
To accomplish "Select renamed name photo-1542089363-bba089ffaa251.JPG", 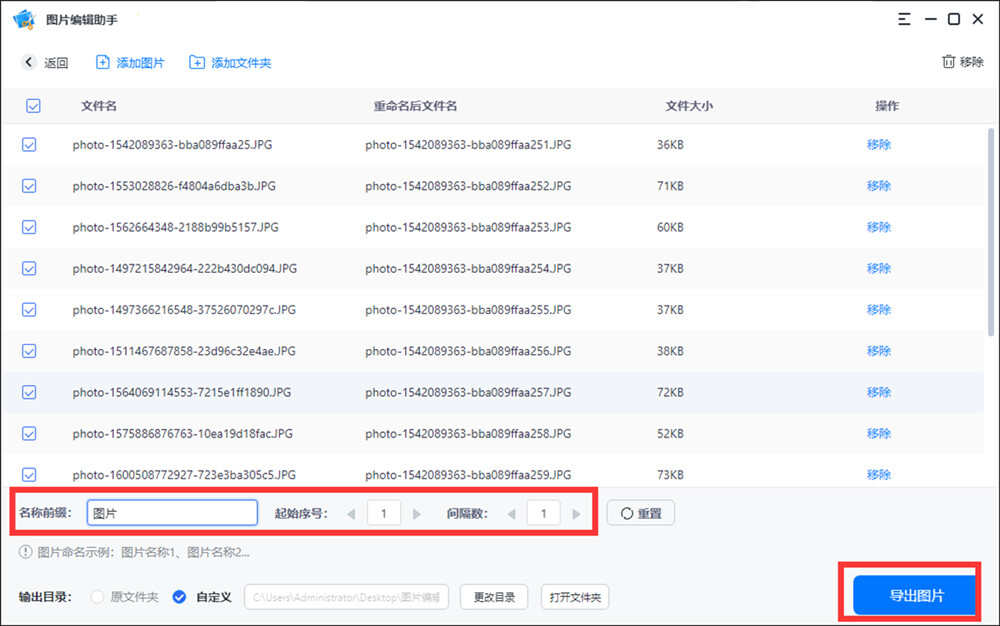I will click(x=468, y=145).
